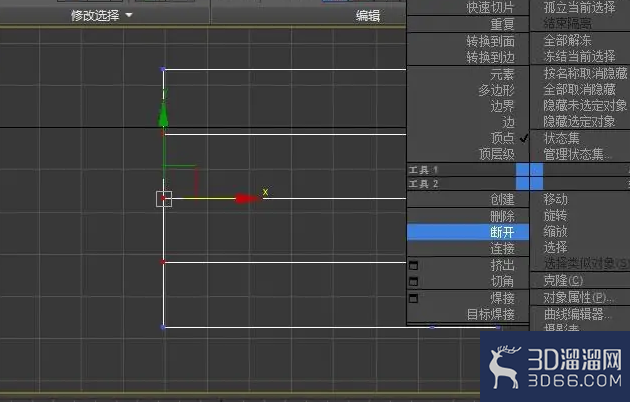Choose 克隆(C) menu entry
630x402 pixels.
[563, 280]
